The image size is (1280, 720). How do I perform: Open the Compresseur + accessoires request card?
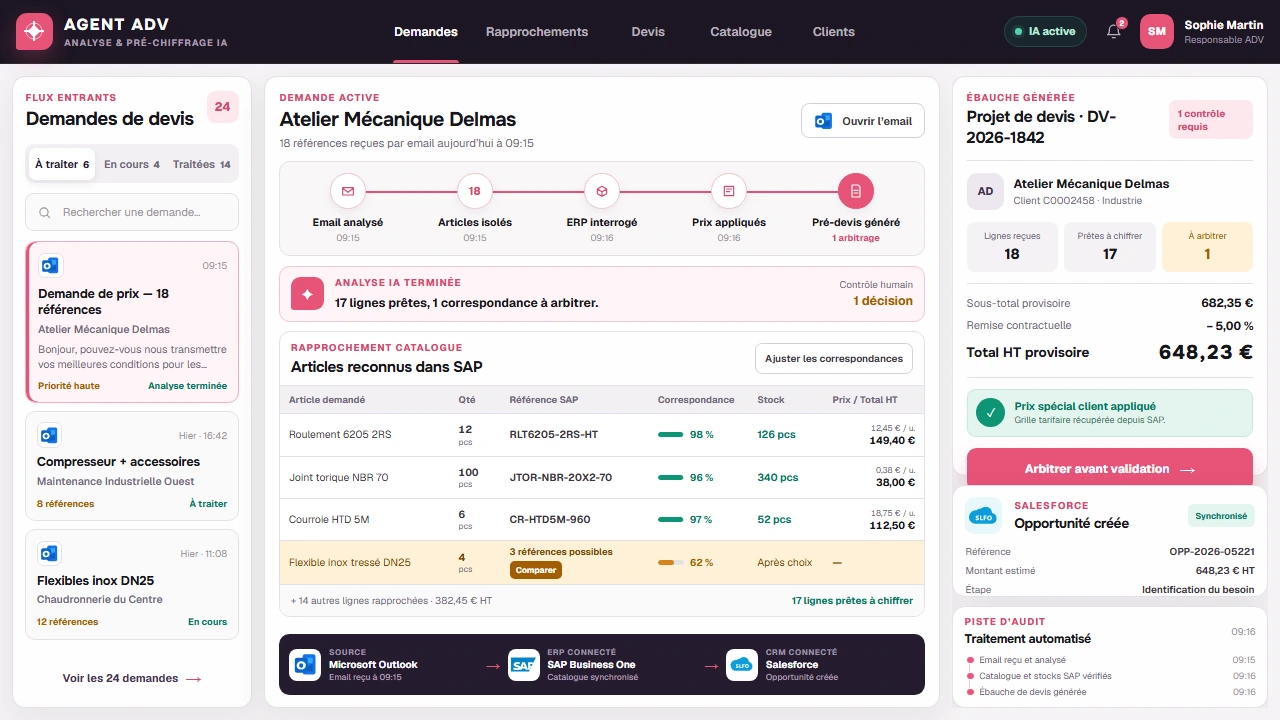tap(132, 466)
